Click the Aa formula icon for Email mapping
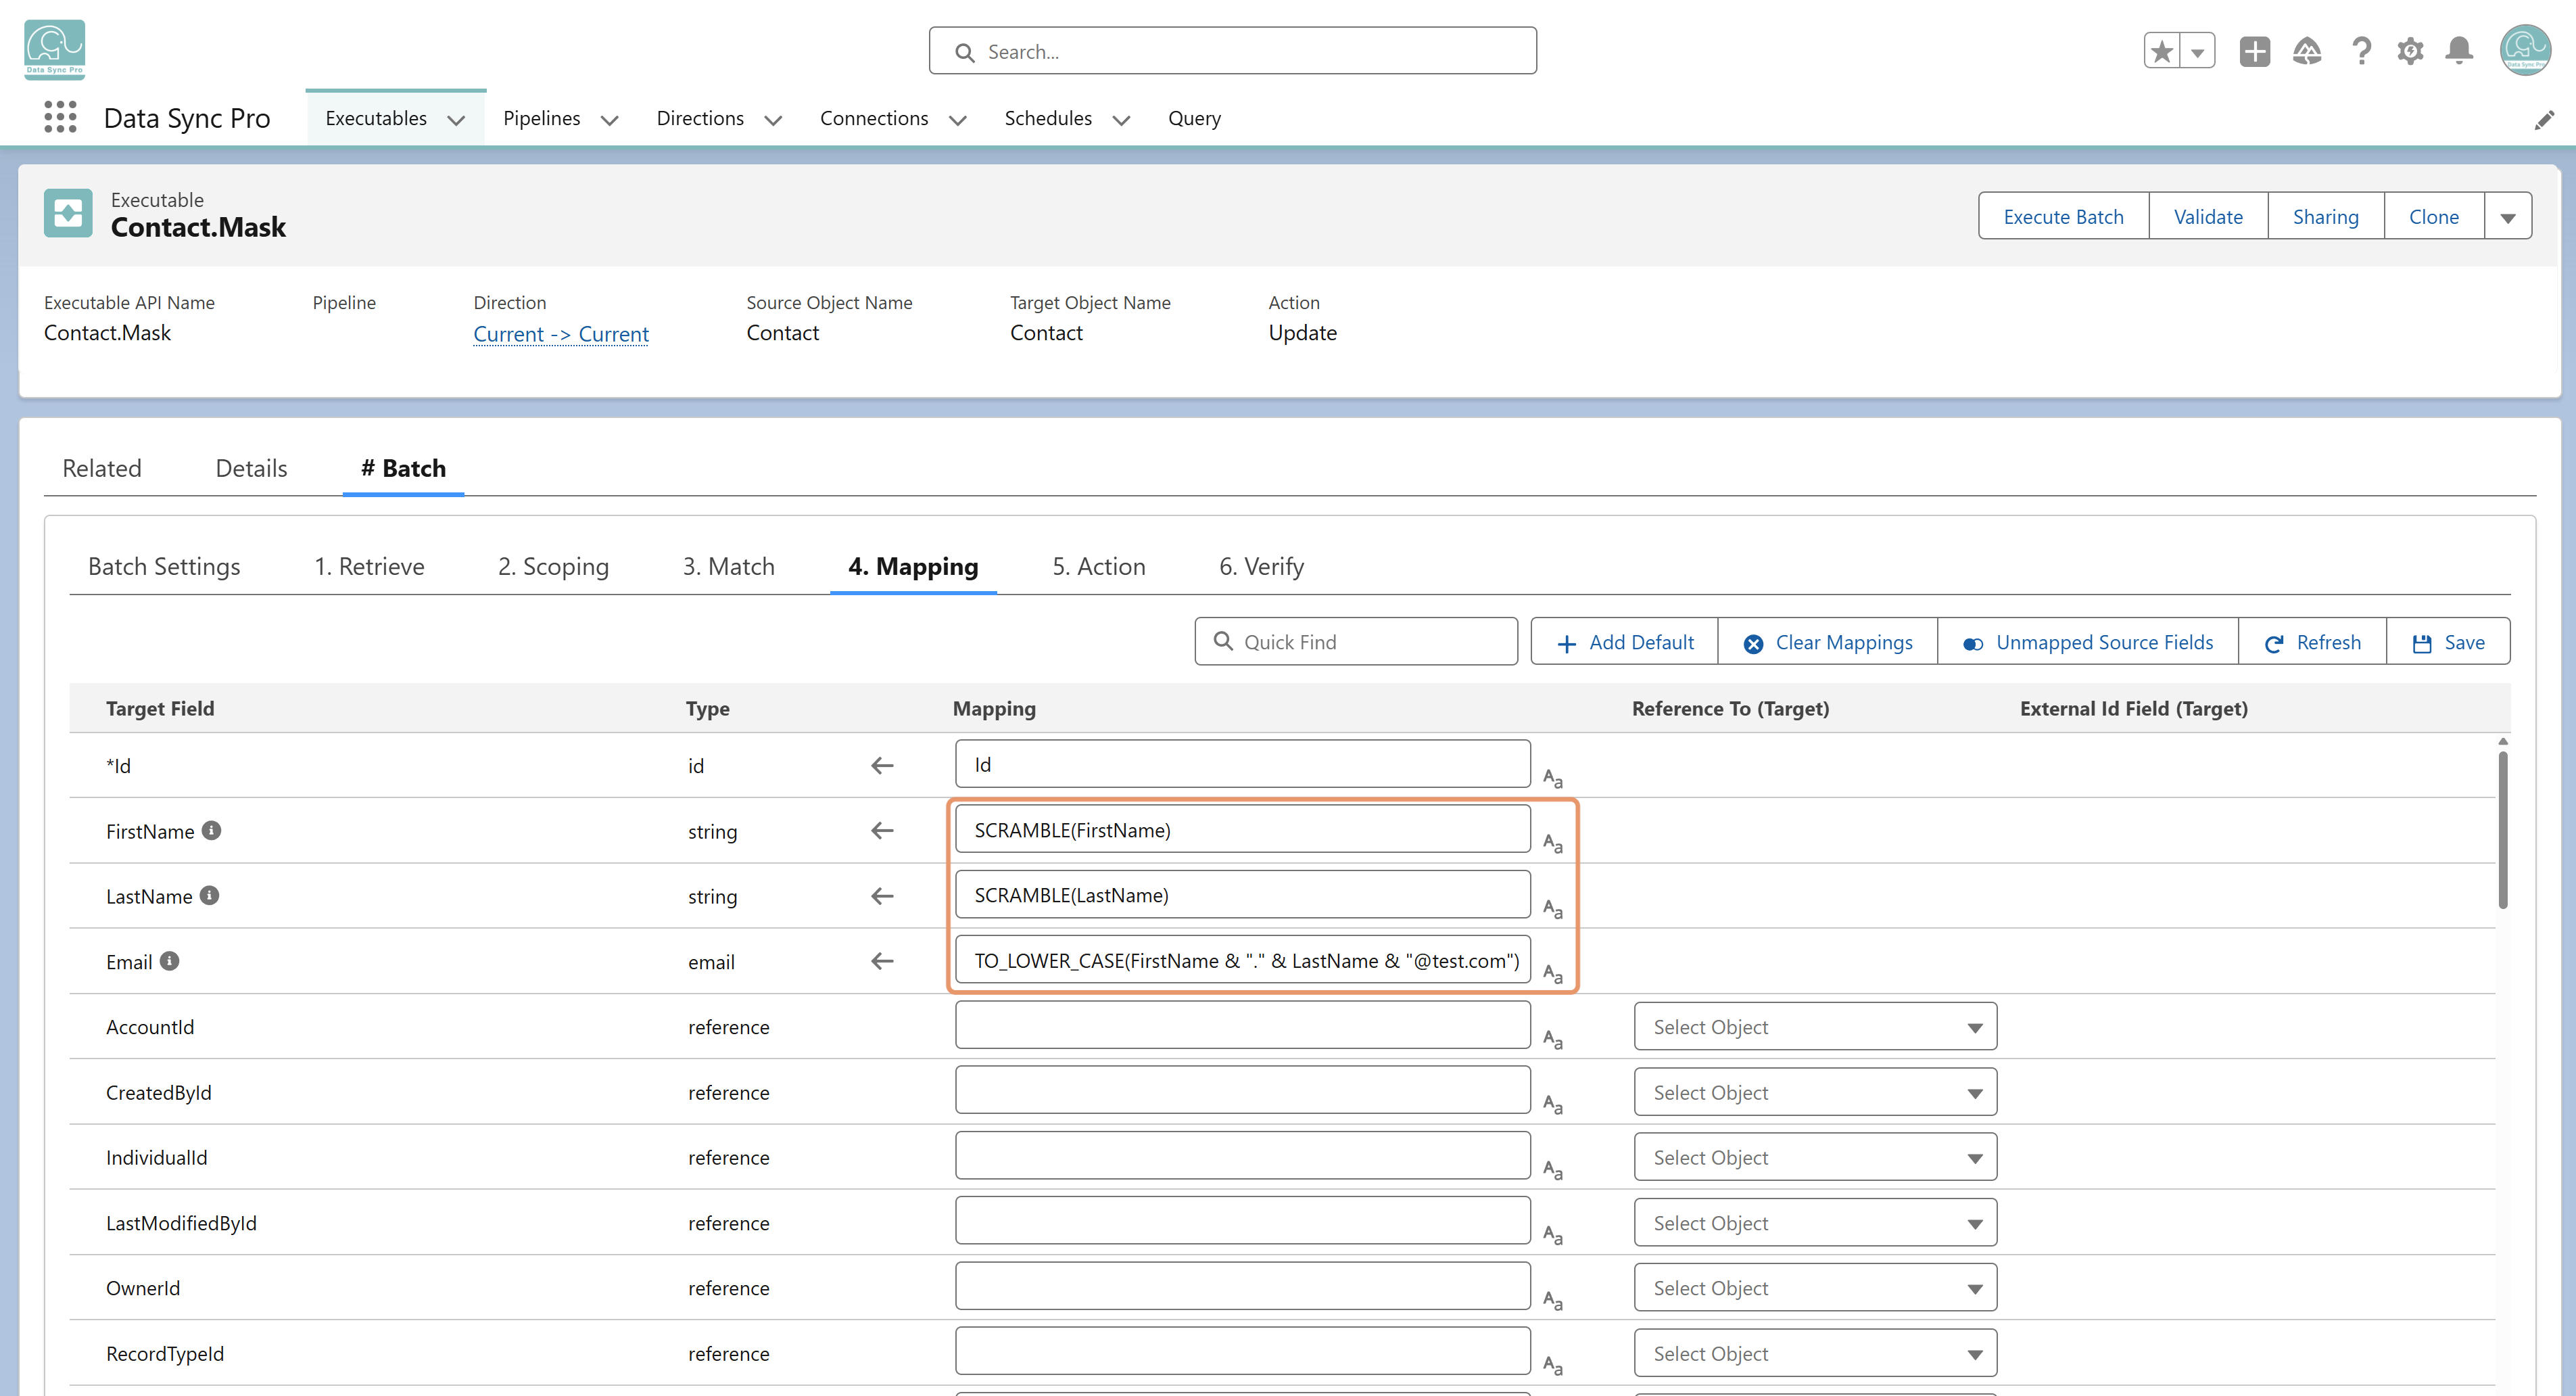The width and height of the screenshot is (2576, 1396). (1552, 973)
